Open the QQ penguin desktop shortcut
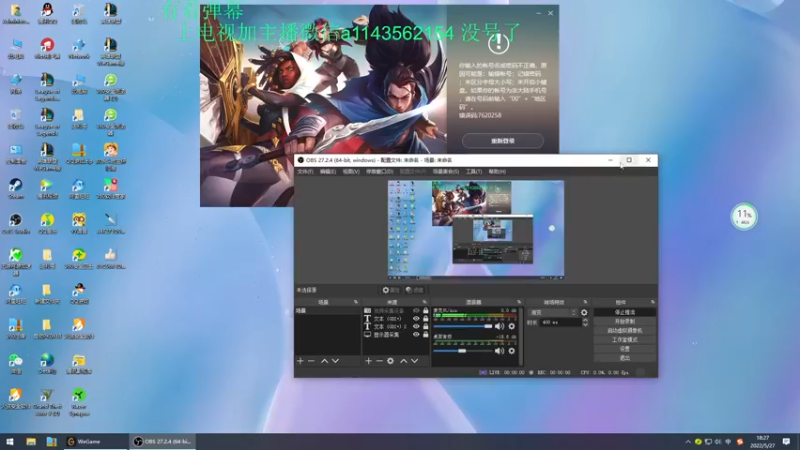 (x=47, y=13)
